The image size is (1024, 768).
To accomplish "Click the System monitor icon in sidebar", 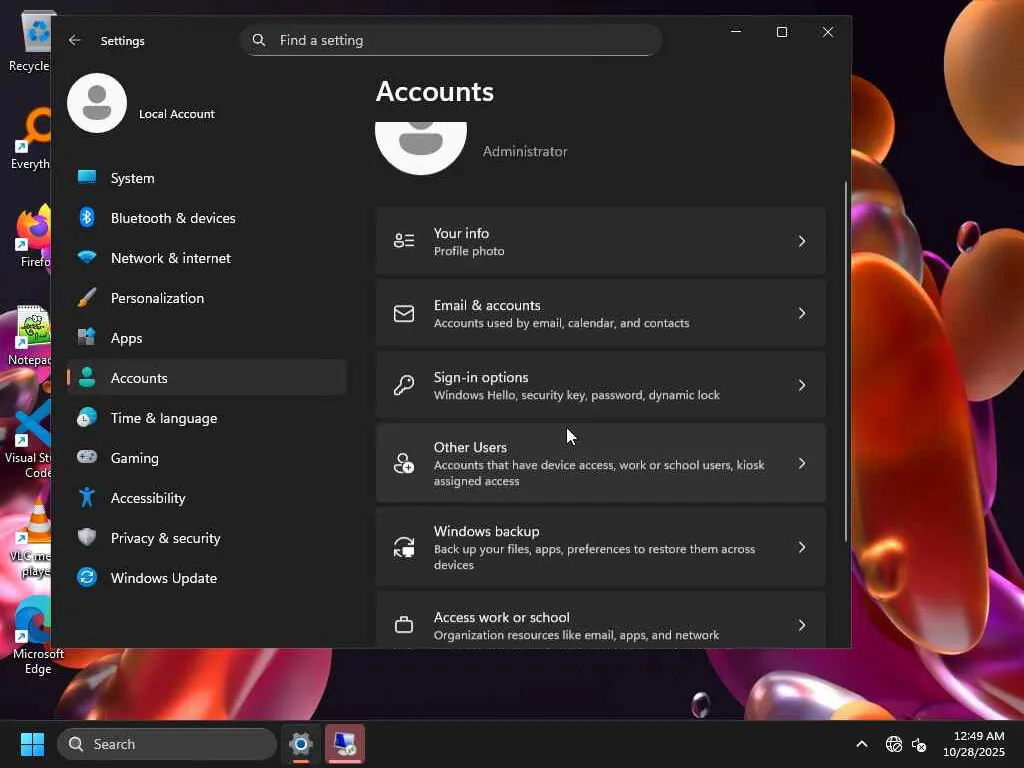I will point(87,178).
